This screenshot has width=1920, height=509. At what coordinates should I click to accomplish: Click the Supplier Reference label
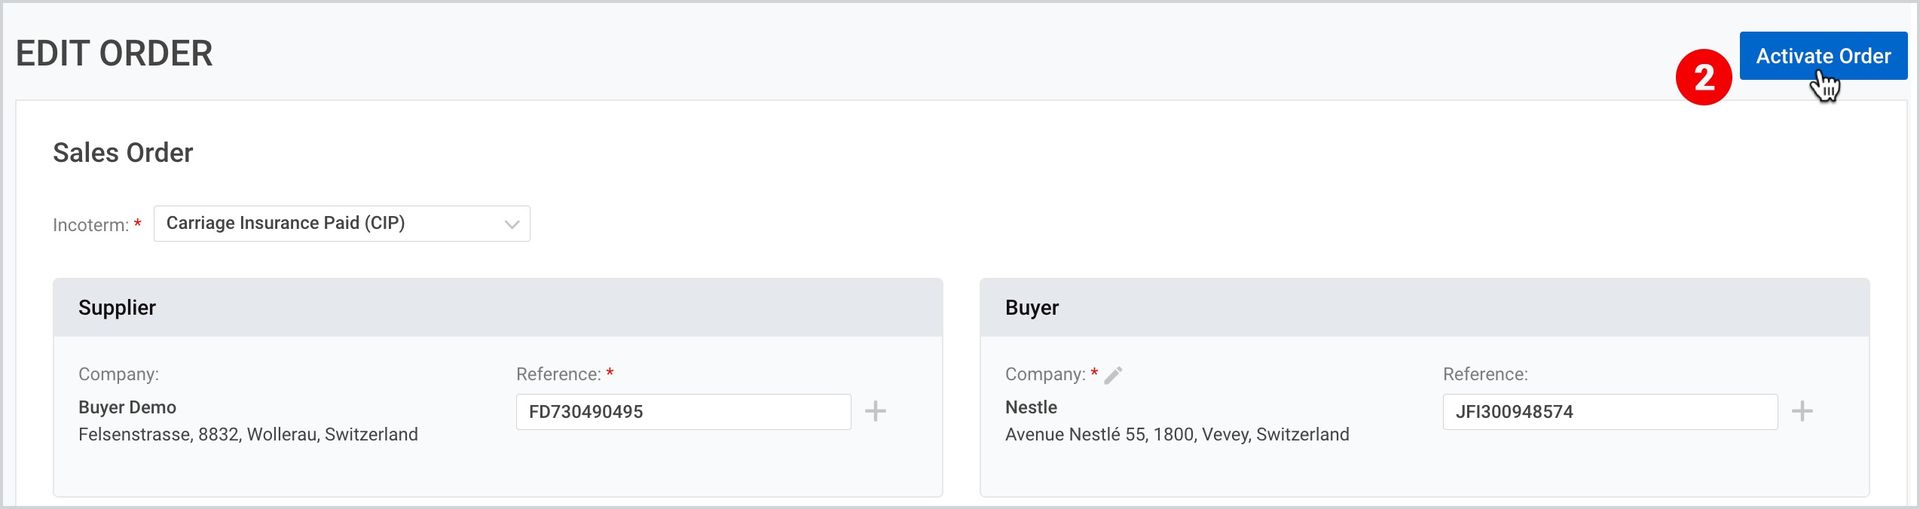559,374
